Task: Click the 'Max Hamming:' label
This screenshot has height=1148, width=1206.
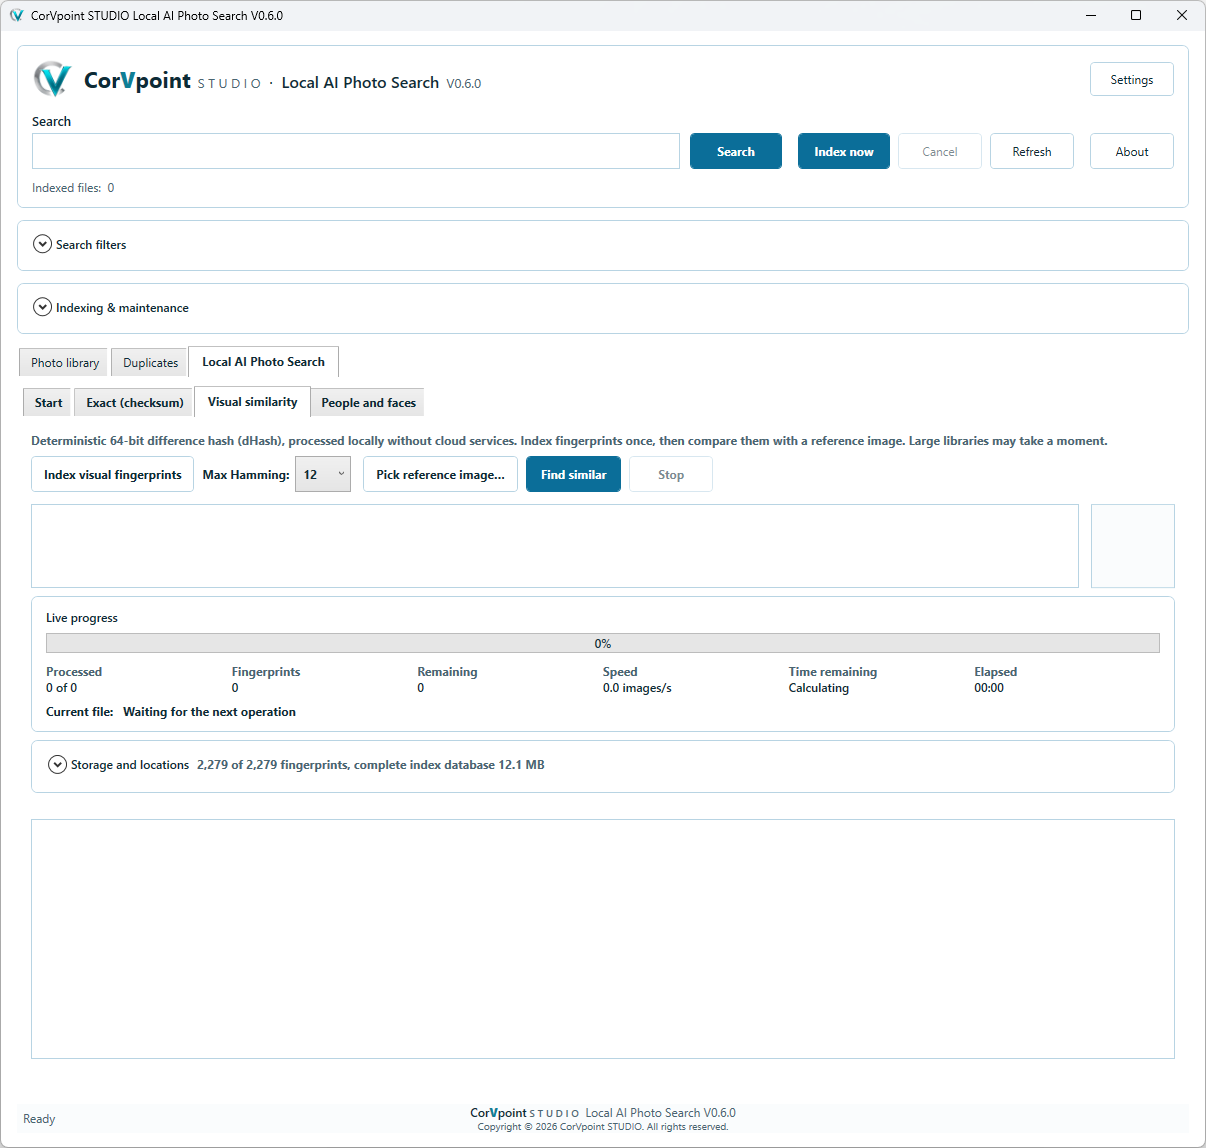Action: click(246, 474)
